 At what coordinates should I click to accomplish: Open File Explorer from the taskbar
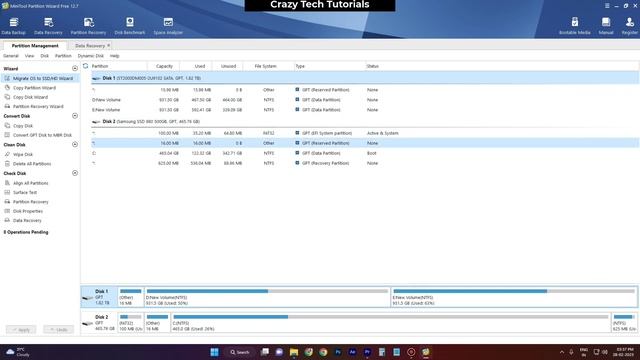point(293,352)
